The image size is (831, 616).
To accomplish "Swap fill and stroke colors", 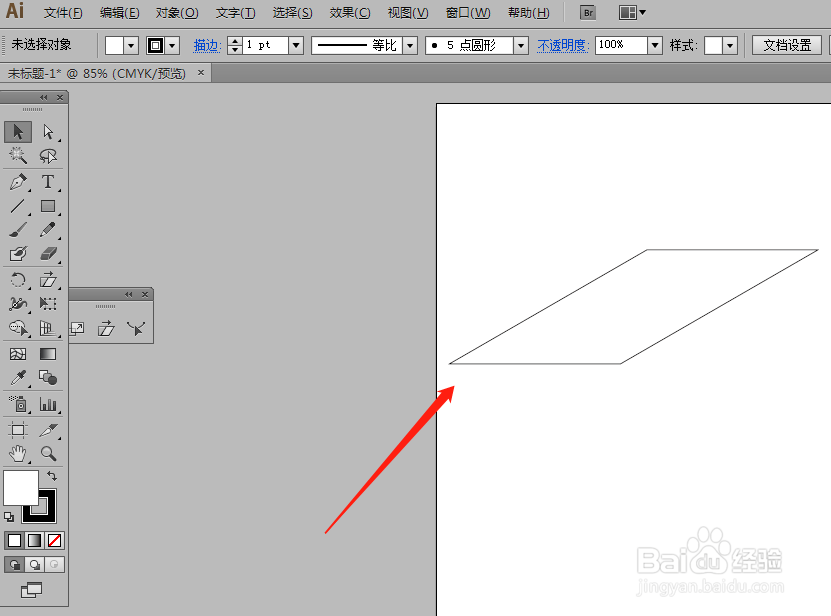I will (52, 476).
